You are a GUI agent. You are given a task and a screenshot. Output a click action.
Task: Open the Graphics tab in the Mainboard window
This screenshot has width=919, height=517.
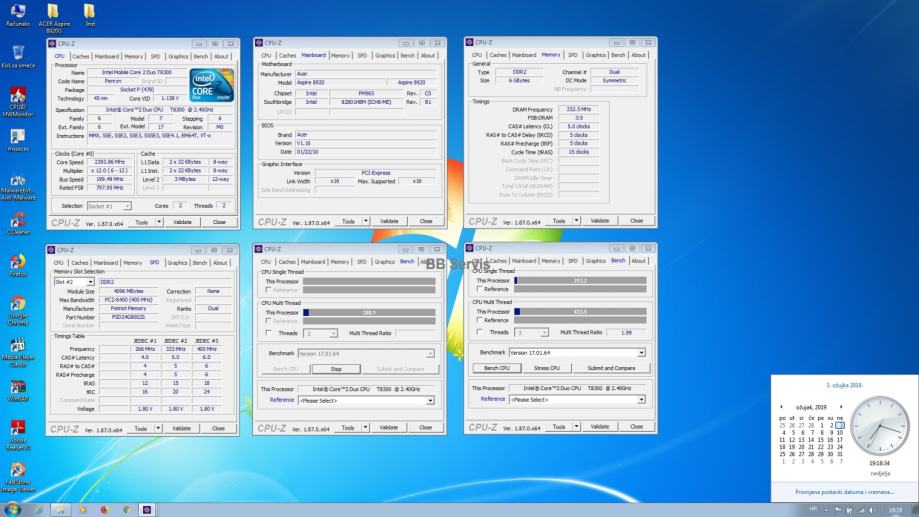385,55
